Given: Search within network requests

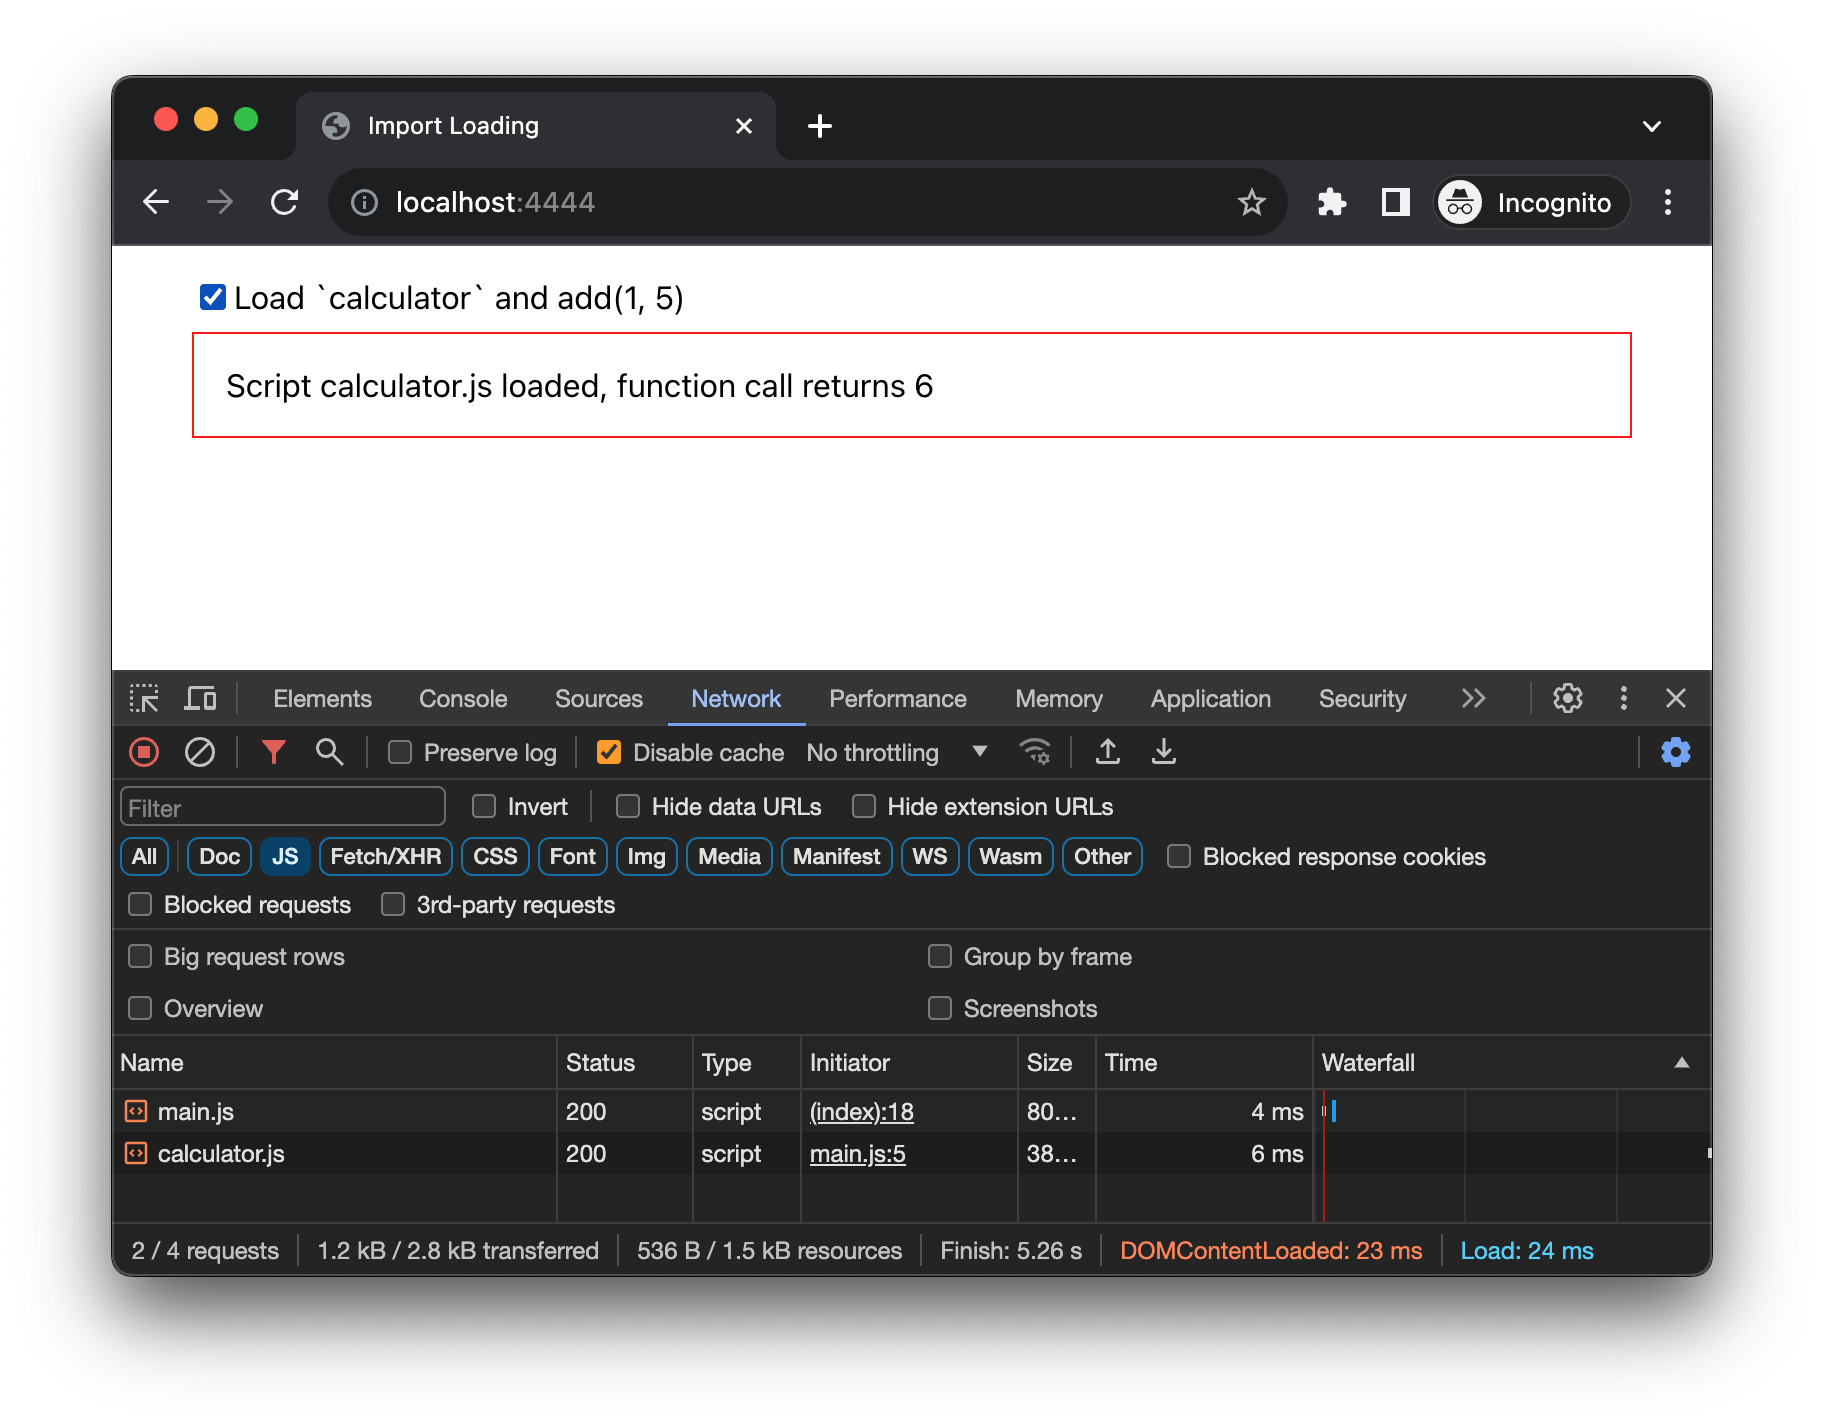Looking at the screenshot, I should 330,752.
